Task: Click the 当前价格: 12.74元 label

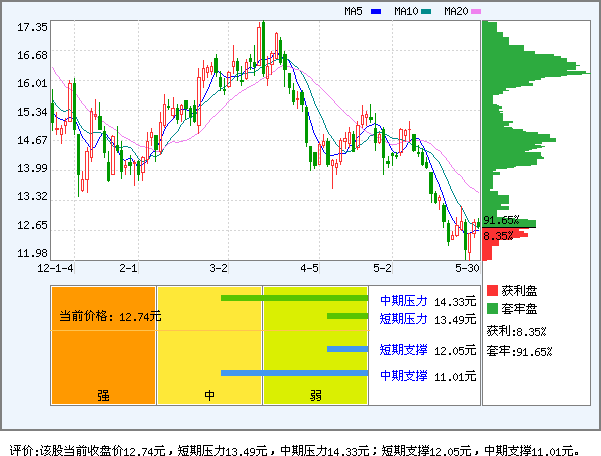Action: pyautogui.click(x=110, y=317)
